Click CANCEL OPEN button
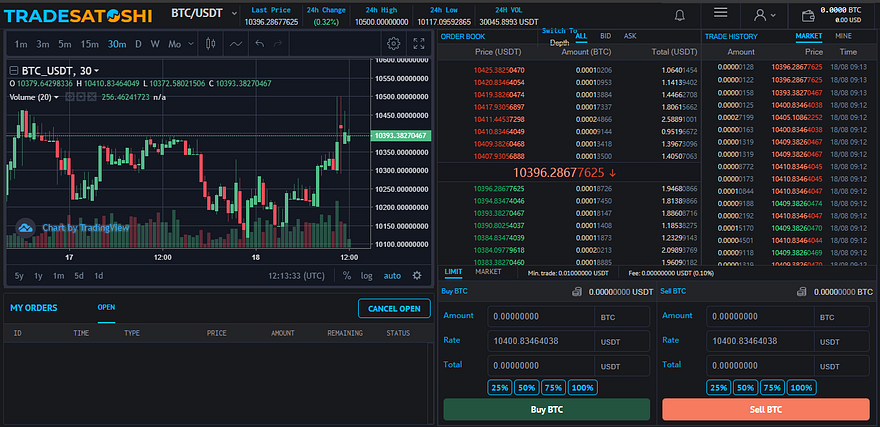Screen dimensions: 880x427 (x=394, y=309)
